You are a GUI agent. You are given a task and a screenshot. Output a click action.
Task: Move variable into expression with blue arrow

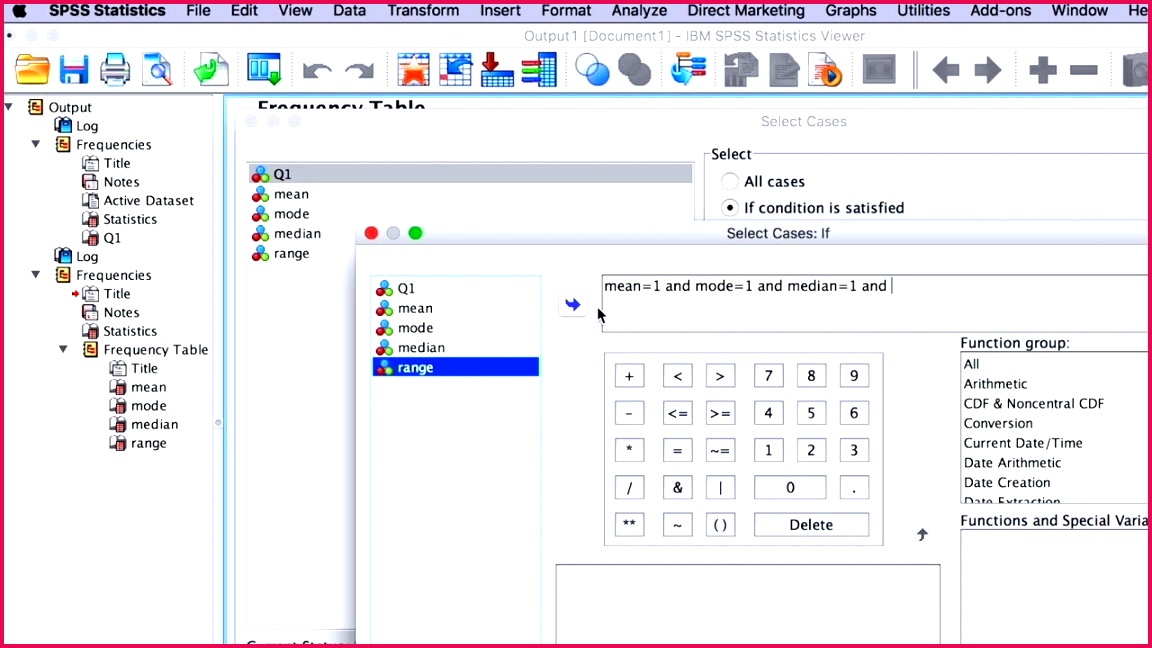click(x=573, y=304)
